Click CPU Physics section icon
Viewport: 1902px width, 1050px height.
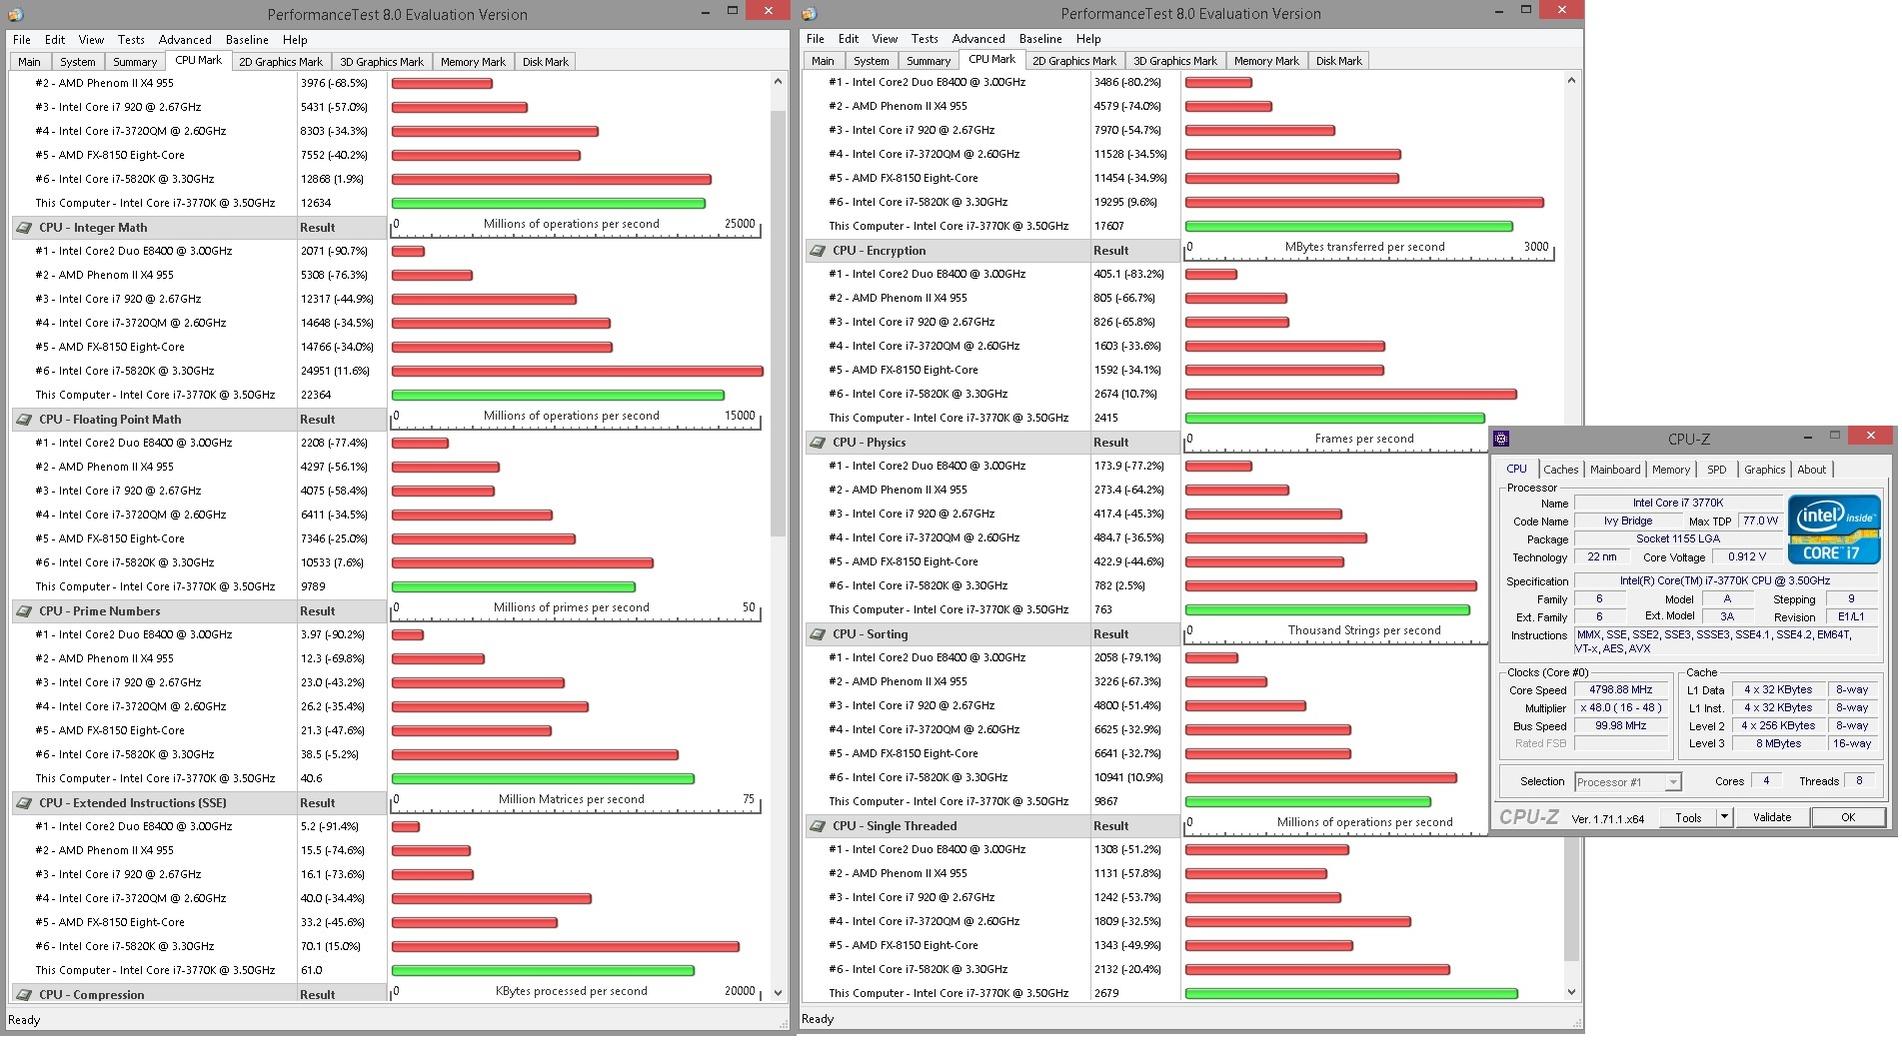point(816,443)
